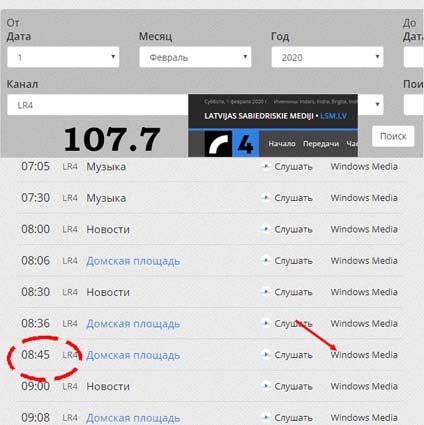Screen dimensions: 424x425
Task: Open the Начало menu item
Action: 282,144
